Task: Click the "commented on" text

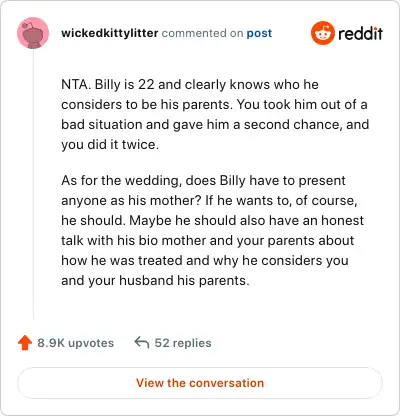Action: pyautogui.click(x=202, y=33)
